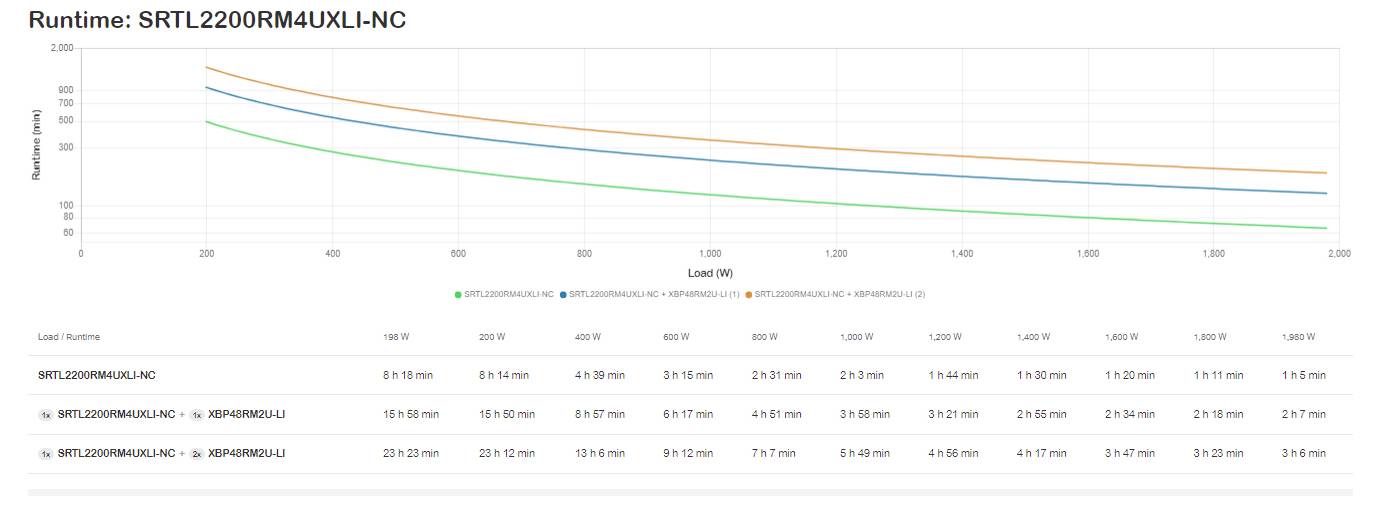Click the Runtime: SRTL2200RM4UXLI-NC heading
Screen dimensions: 1380x506
[x=217, y=19]
